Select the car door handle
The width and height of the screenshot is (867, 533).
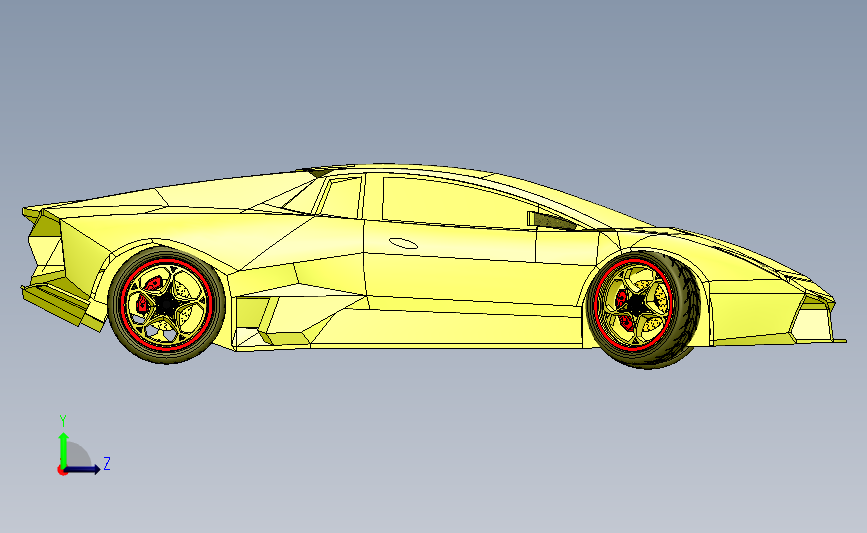(x=403, y=243)
